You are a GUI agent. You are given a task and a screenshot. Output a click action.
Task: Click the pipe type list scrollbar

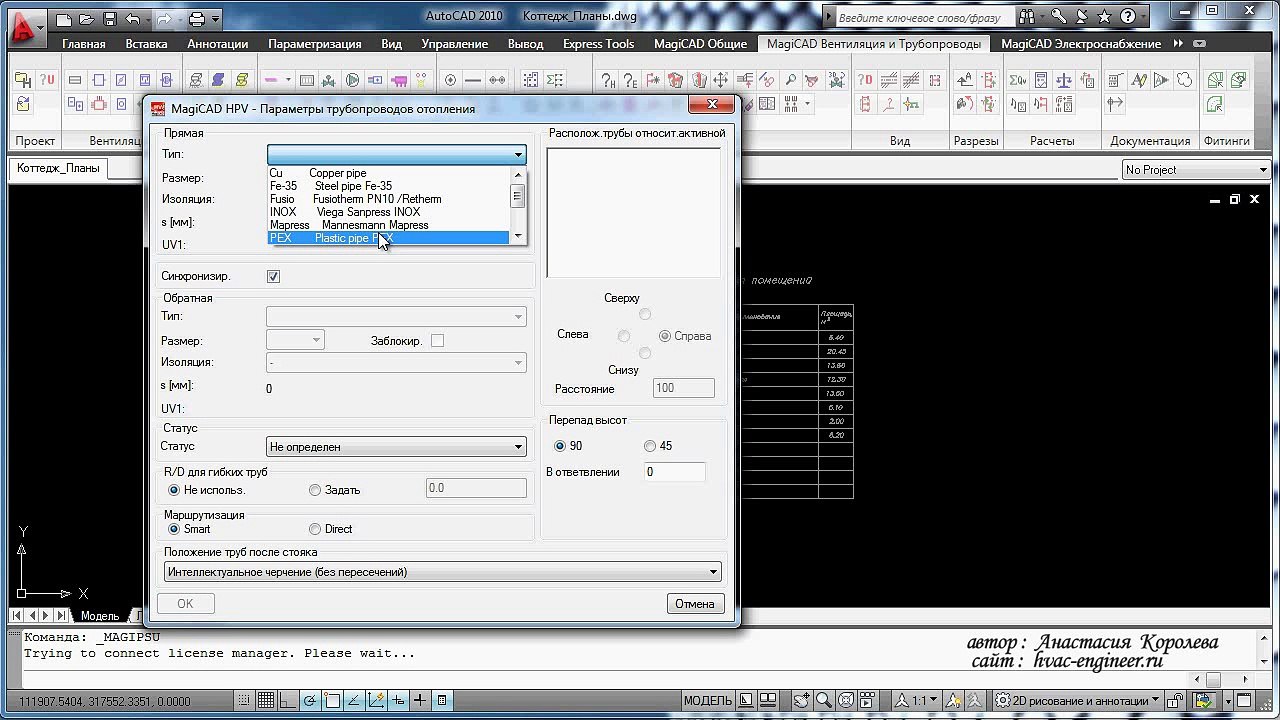tap(518, 205)
